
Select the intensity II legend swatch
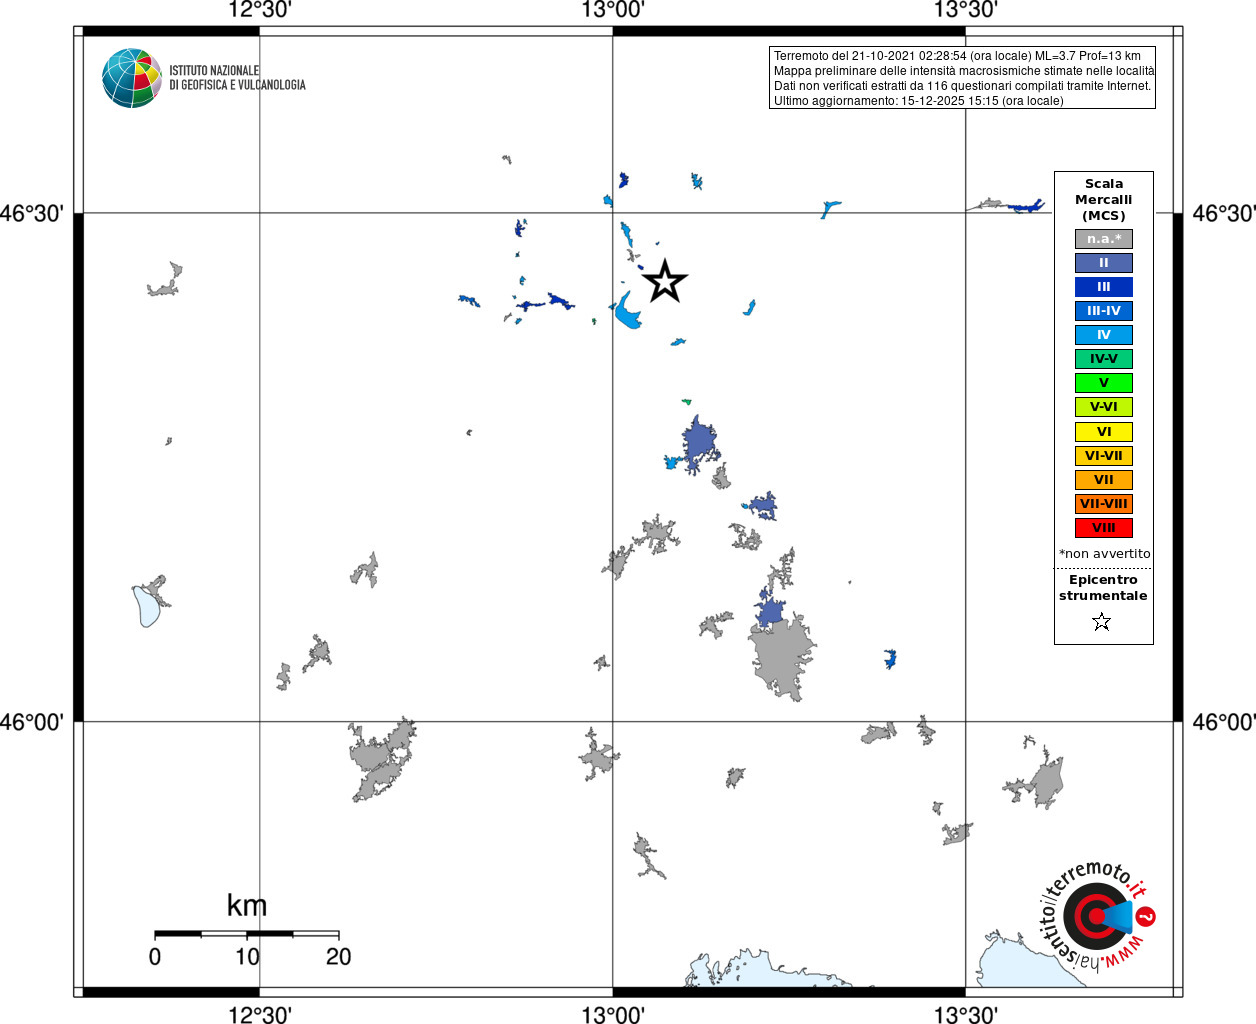click(1104, 263)
